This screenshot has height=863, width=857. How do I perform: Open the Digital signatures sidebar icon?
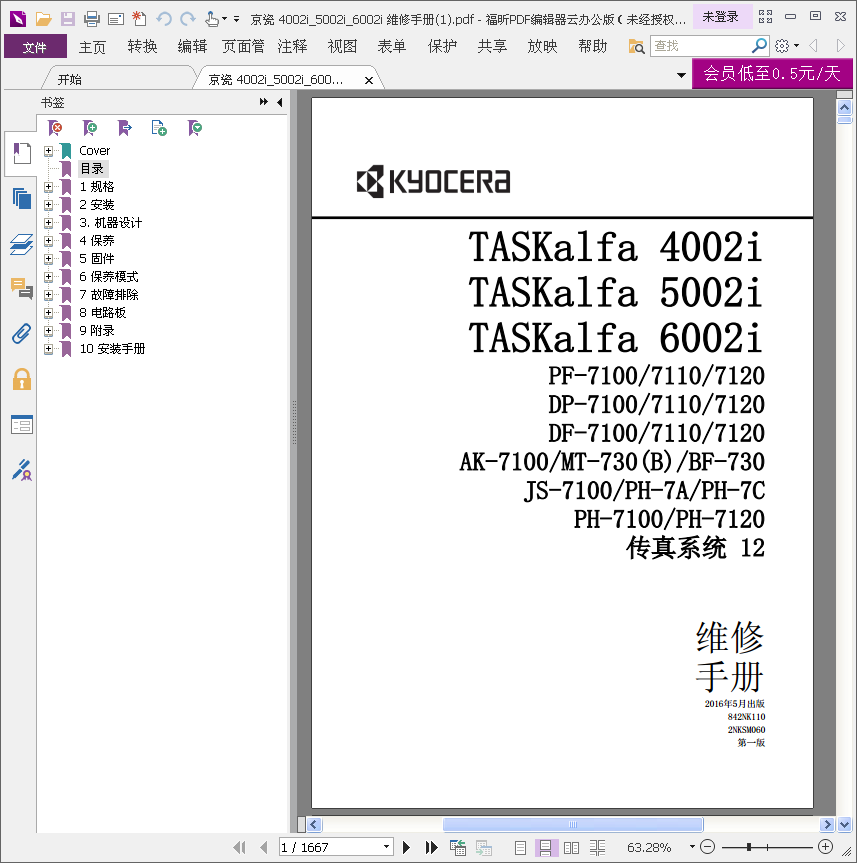(x=21, y=470)
